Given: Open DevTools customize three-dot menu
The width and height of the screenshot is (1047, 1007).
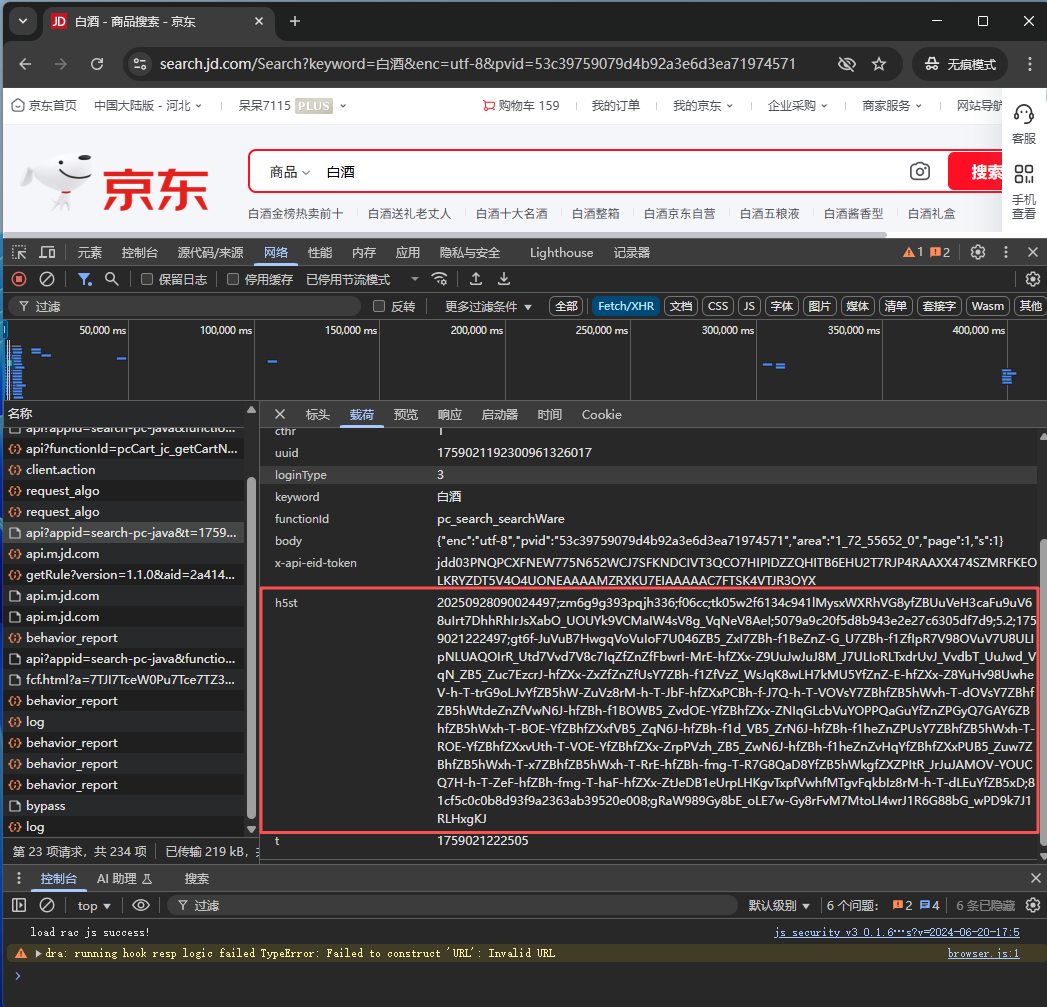Looking at the screenshot, I should tap(1006, 252).
